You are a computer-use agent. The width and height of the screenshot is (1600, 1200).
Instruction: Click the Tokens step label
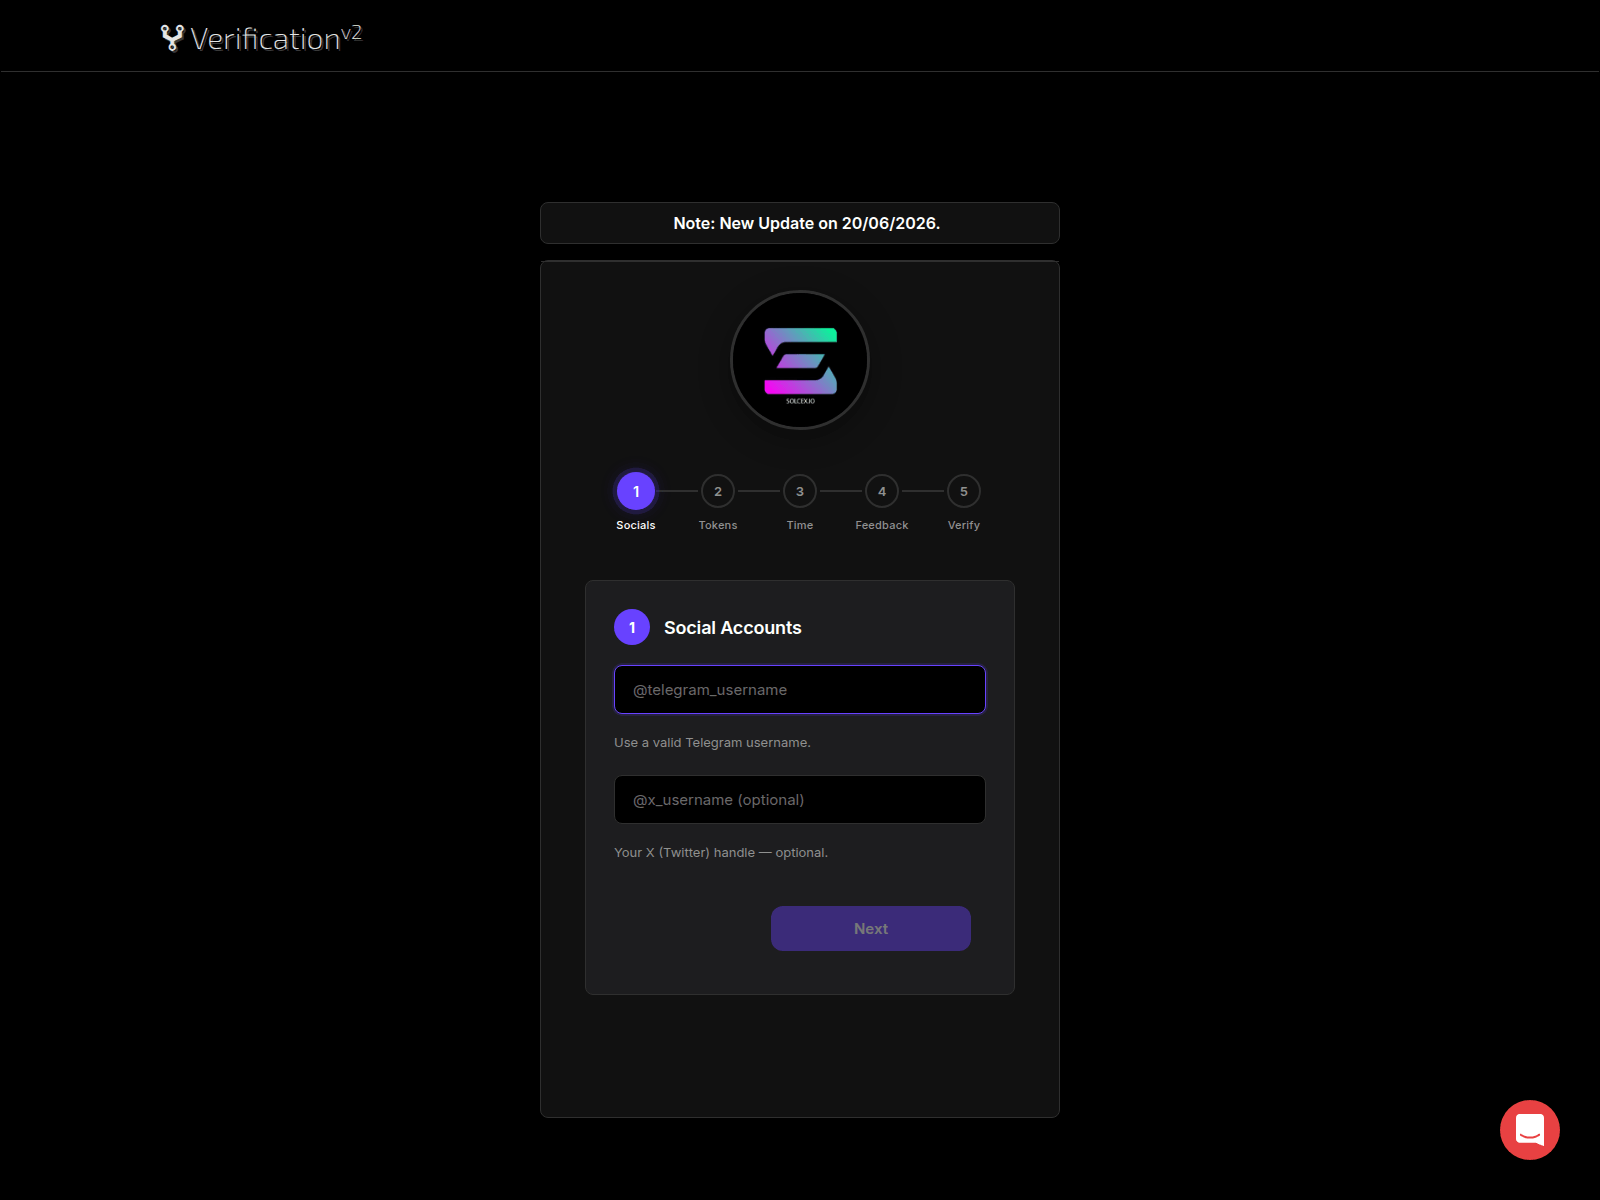pyautogui.click(x=717, y=525)
